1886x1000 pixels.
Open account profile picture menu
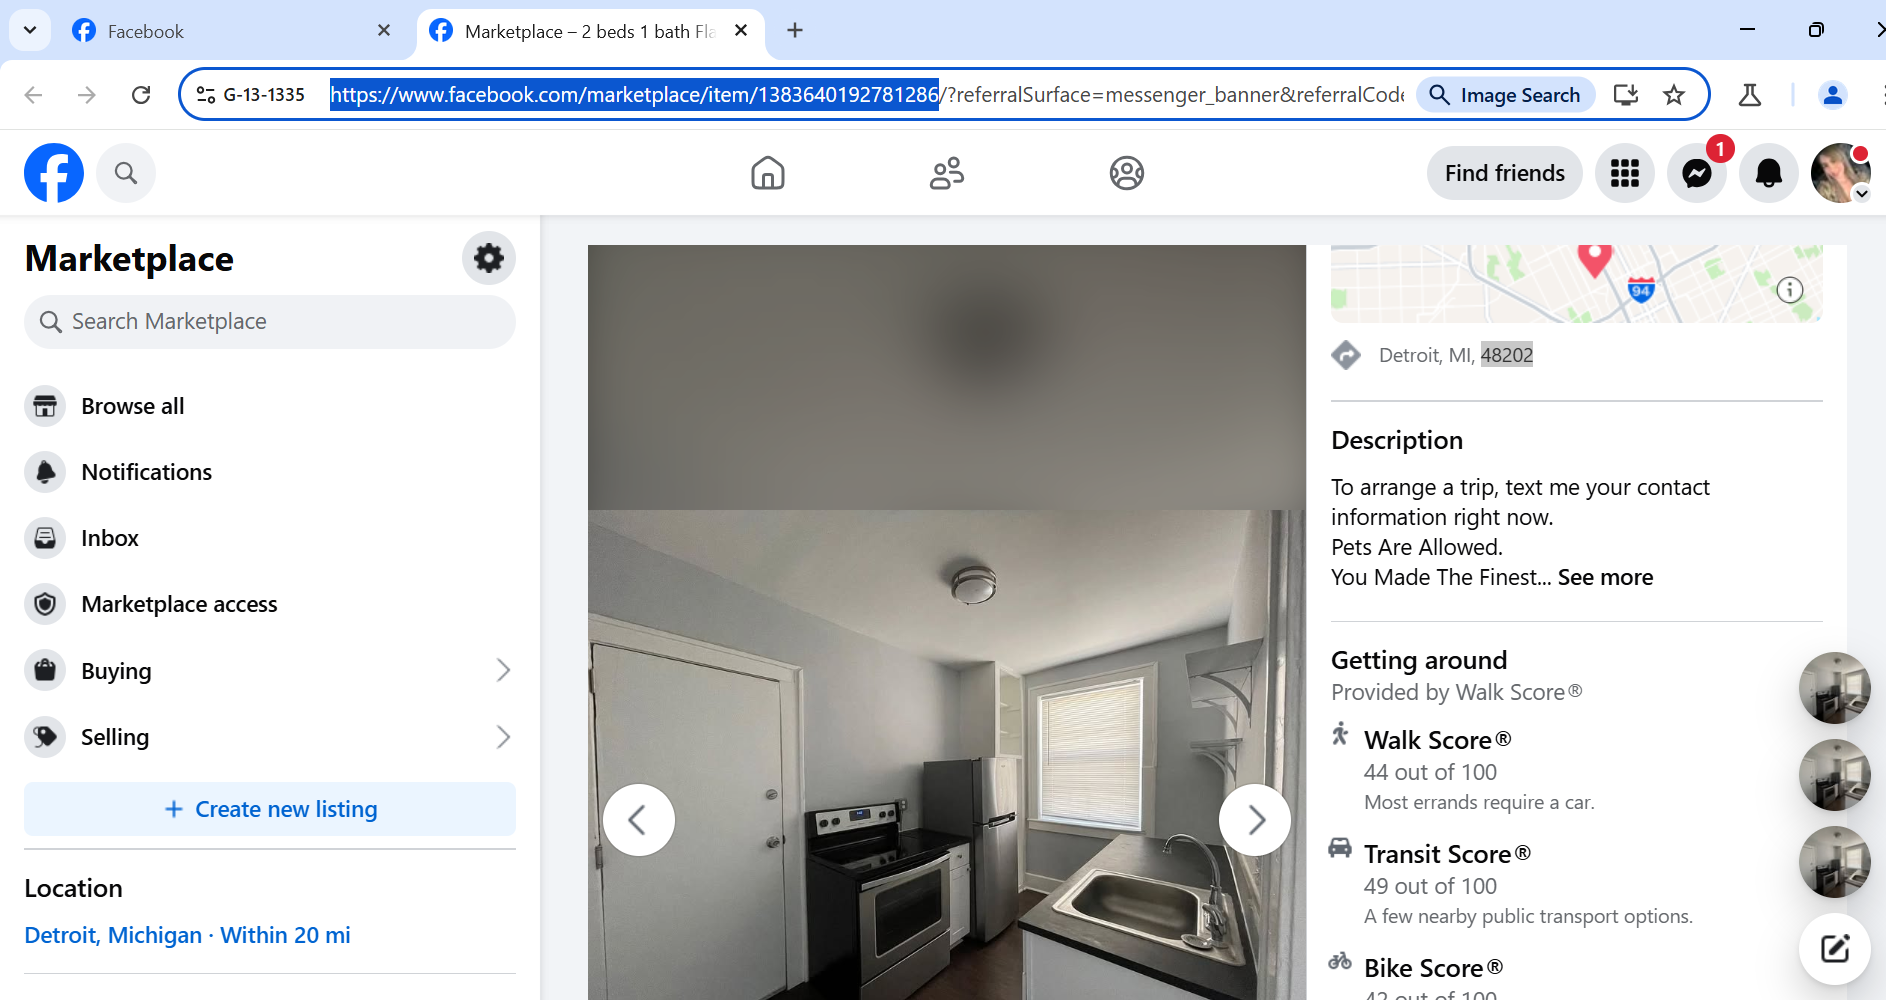tap(1840, 173)
